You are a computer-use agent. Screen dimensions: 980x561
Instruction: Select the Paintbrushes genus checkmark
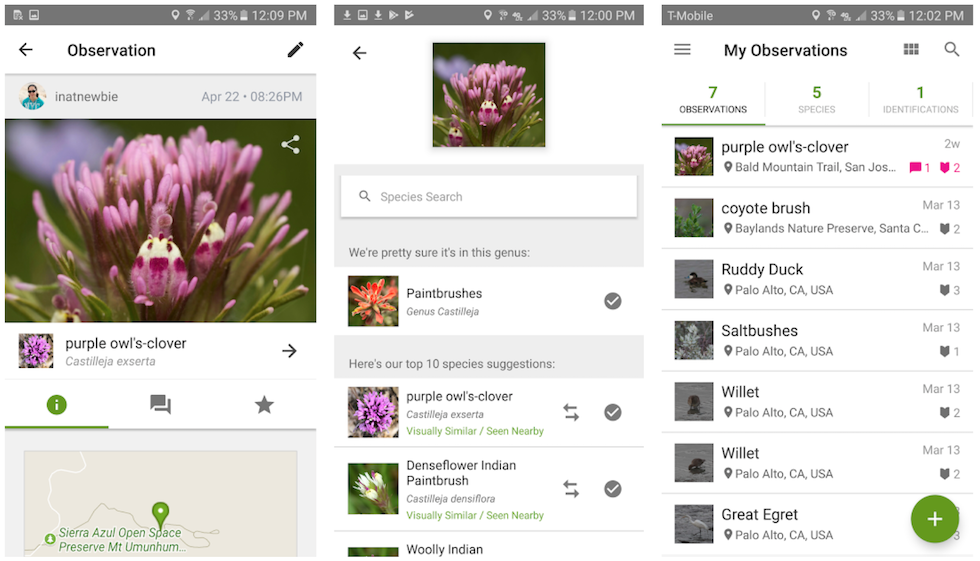(x=613, y=301)
